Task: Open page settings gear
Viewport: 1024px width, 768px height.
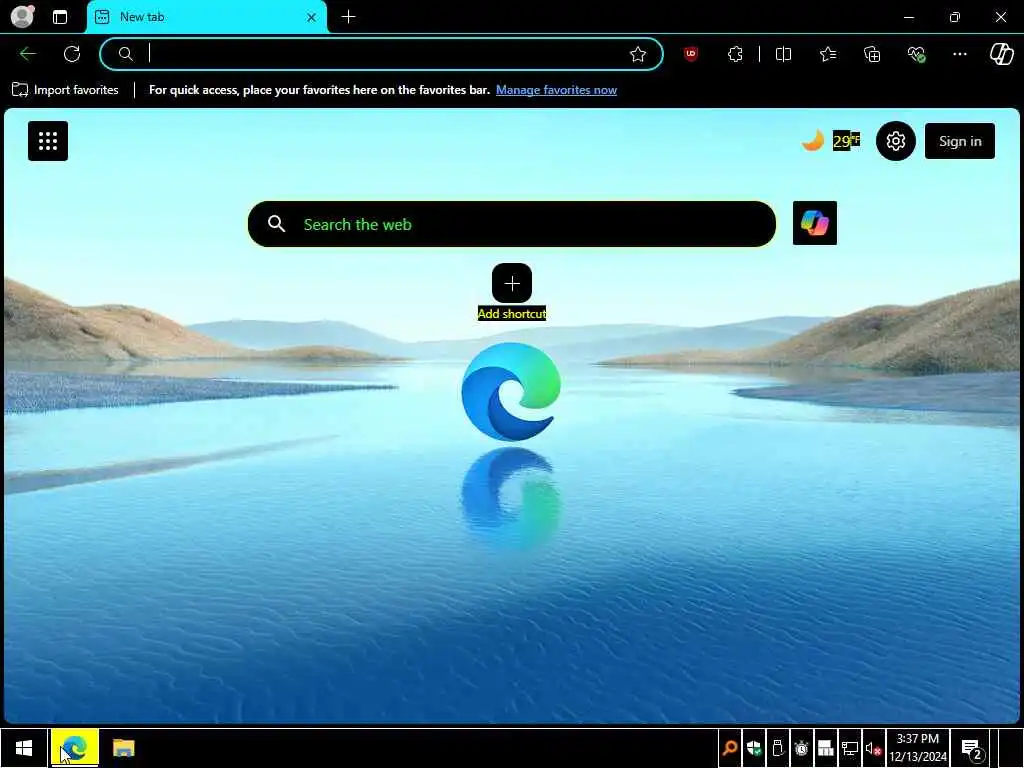Action: pyautogui.click(x=896, y=141)
